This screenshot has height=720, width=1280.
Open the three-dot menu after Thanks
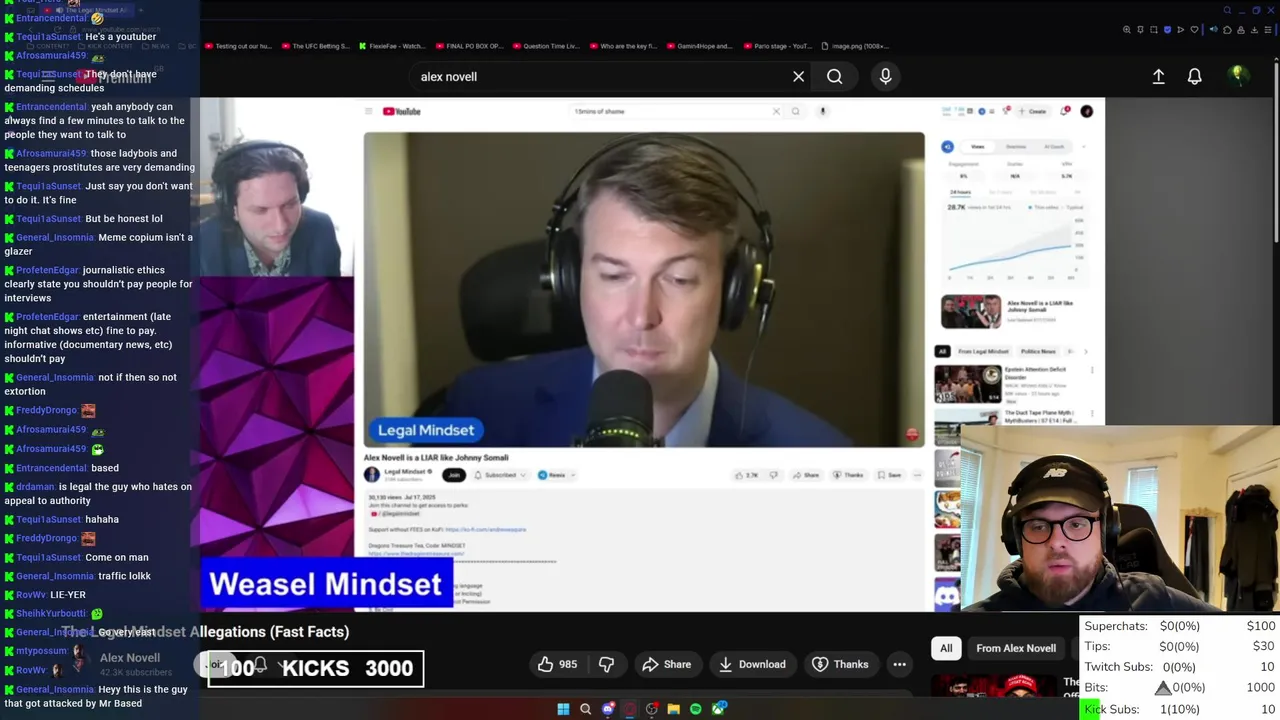click(x=899, y=664)
